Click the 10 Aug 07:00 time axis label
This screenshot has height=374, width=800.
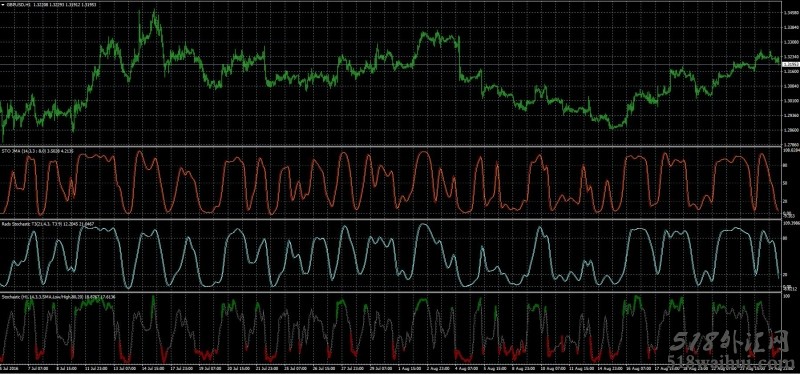[x=552, y=367]
